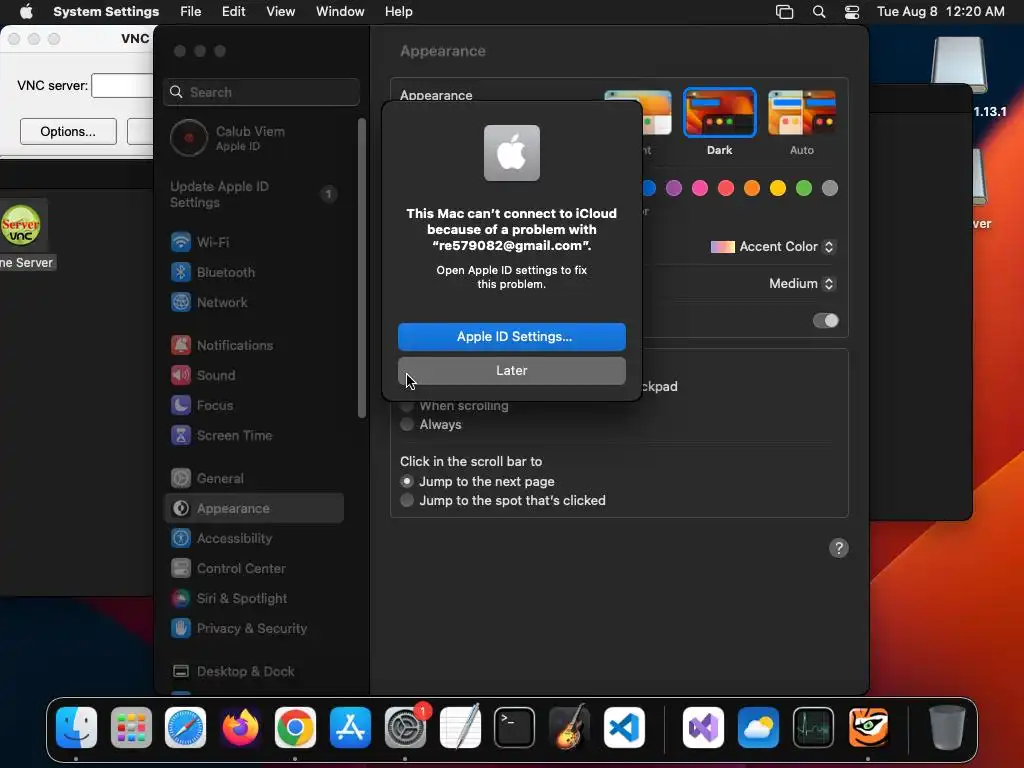Open General settings pane
Screen dimensions: 1024x768
click(254, 479)
